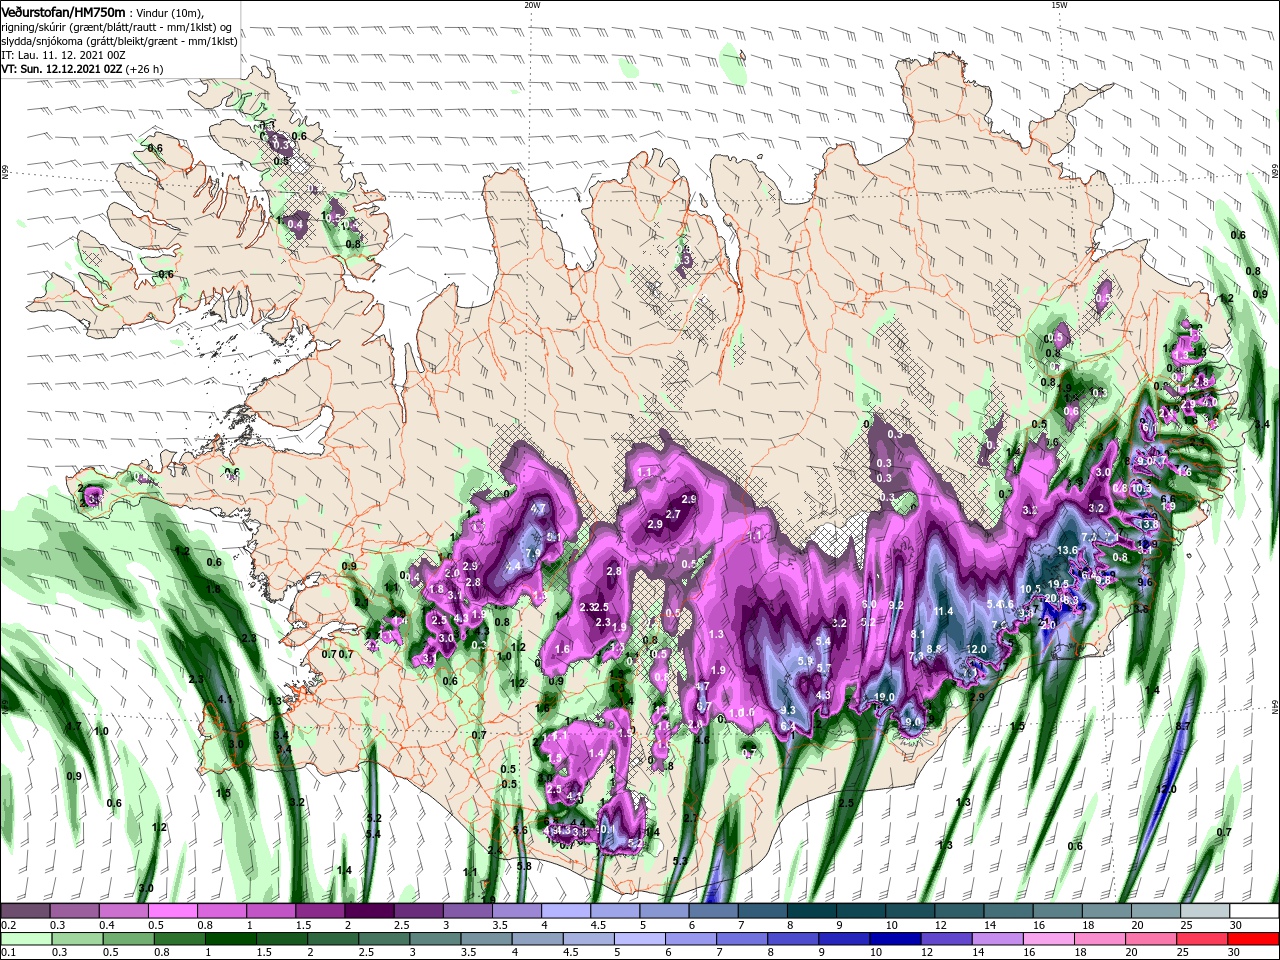Click the 0.2 label in the snow legend
The height and width of the screenshot is (960, 1280).
(9, 925)
